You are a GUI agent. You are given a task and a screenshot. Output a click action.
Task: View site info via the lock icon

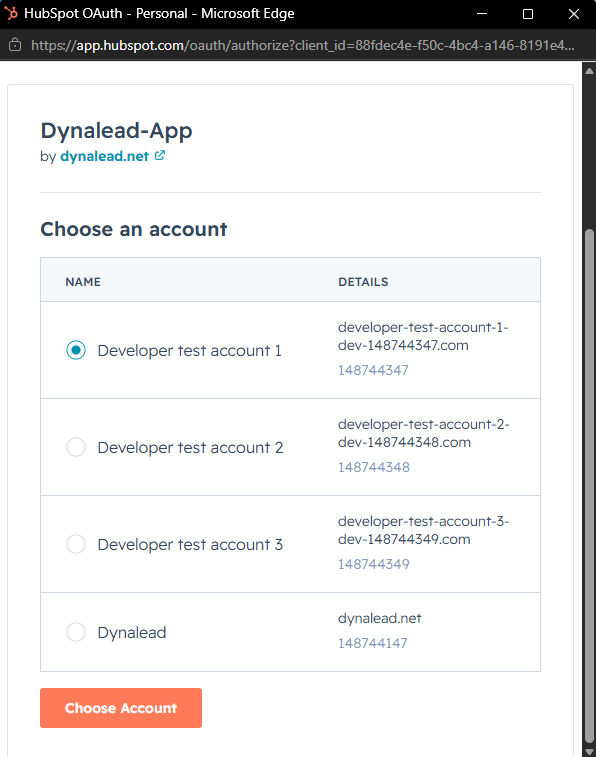pos(15,45)
